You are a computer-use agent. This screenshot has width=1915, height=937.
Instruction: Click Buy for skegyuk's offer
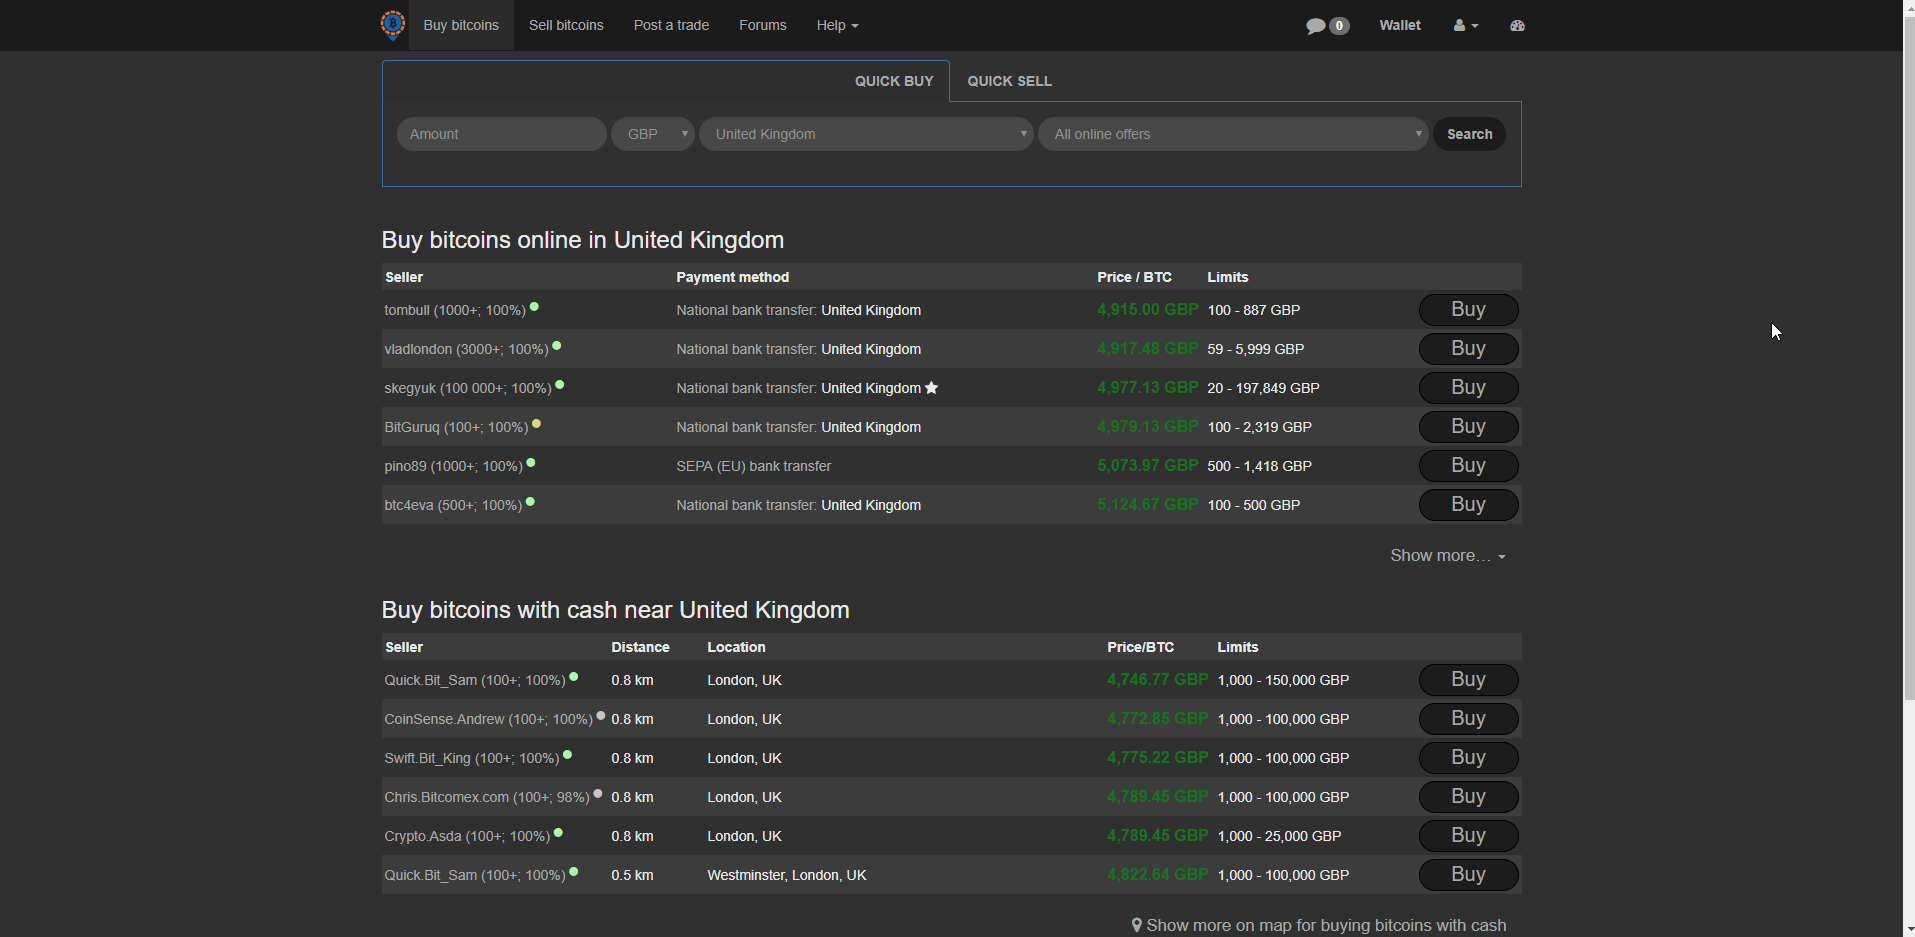click(x=1468, y=388)
